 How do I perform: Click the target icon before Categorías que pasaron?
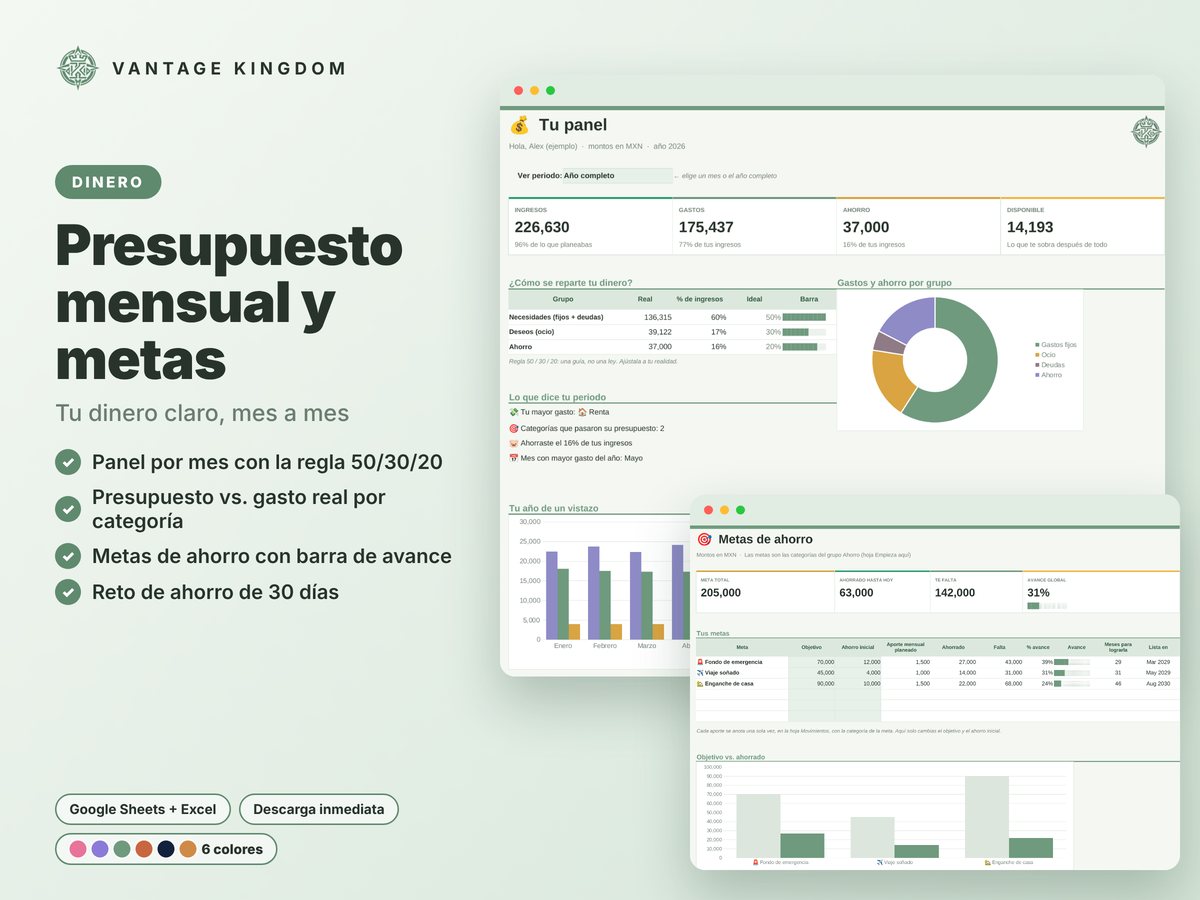514,428
